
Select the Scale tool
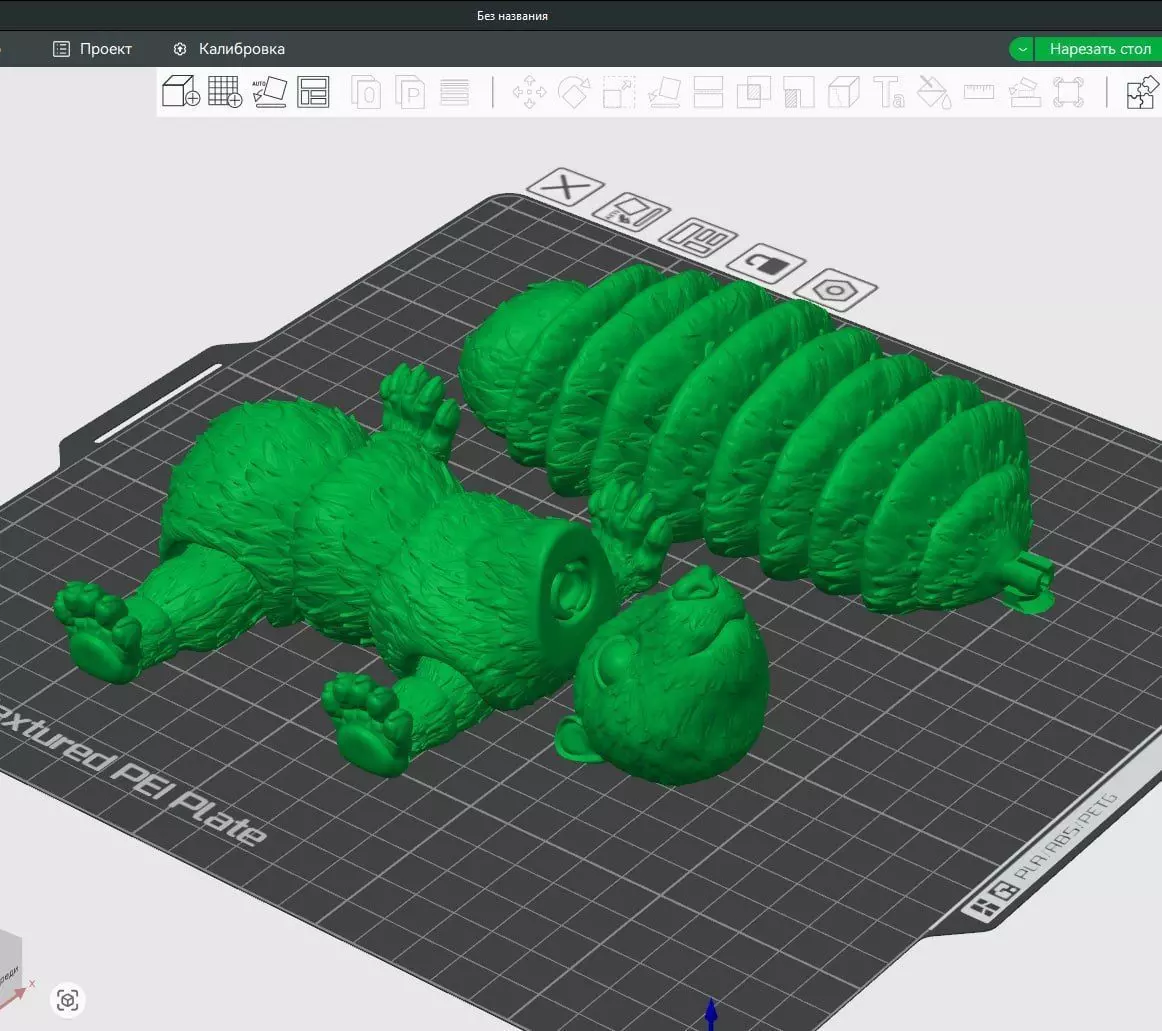pos(619,93)
